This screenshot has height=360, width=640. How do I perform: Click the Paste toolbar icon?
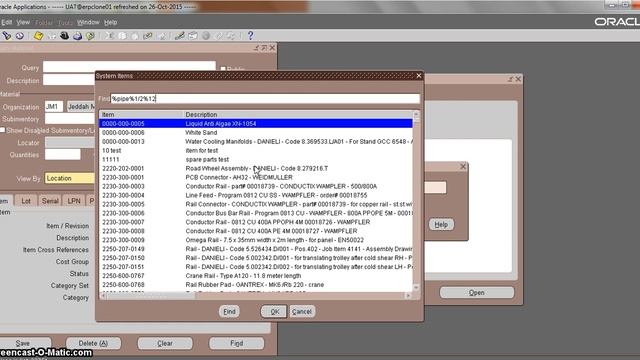(x=135, y=36)
